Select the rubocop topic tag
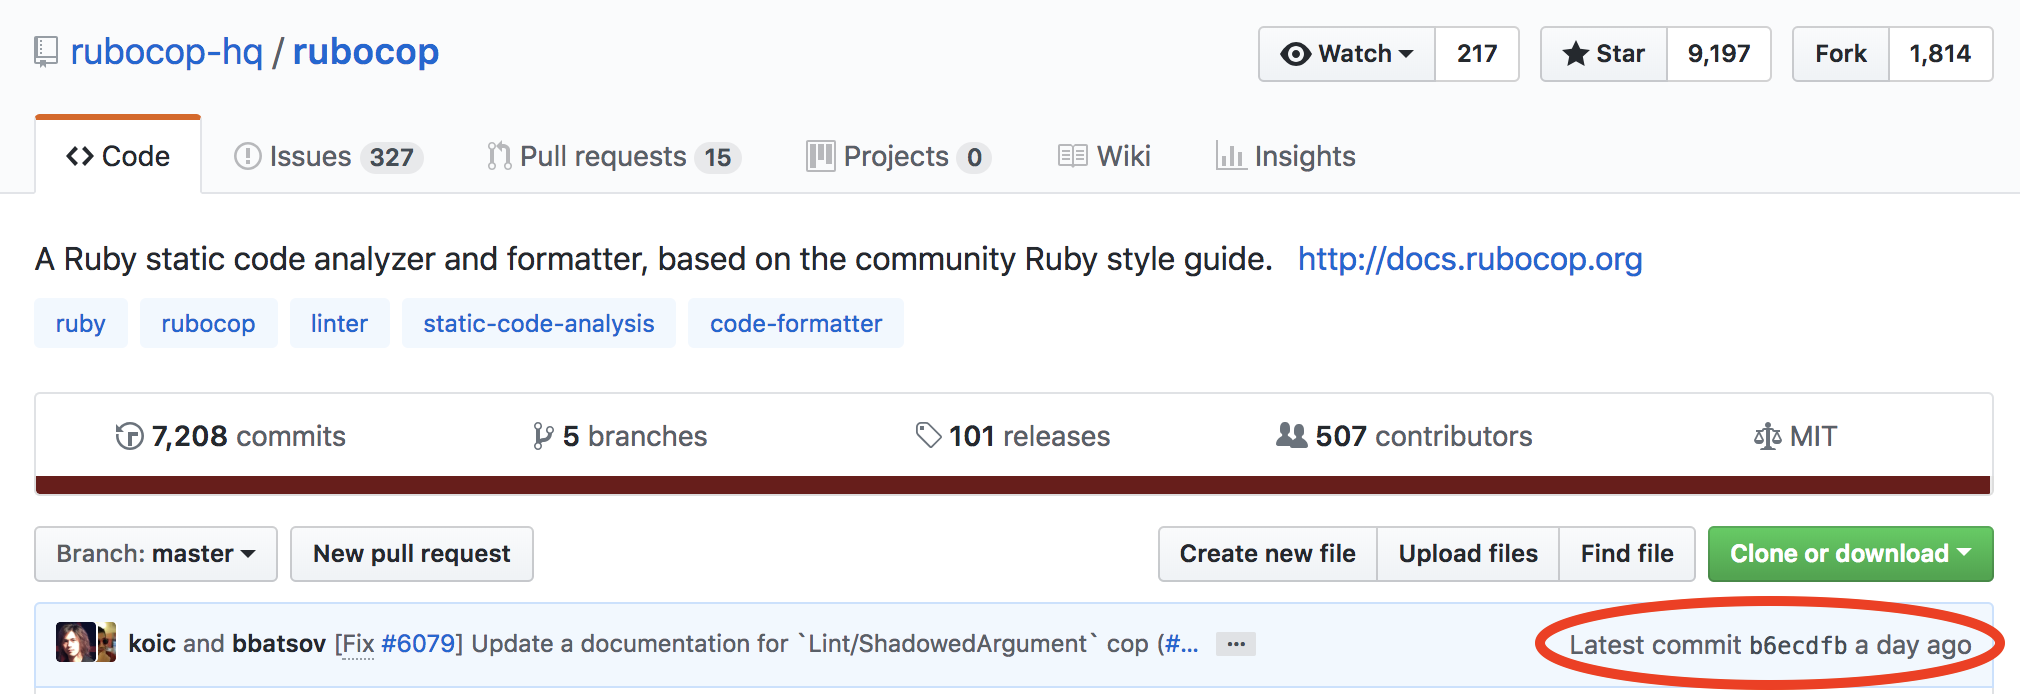The image size is (2020, 694). point(208,323)
